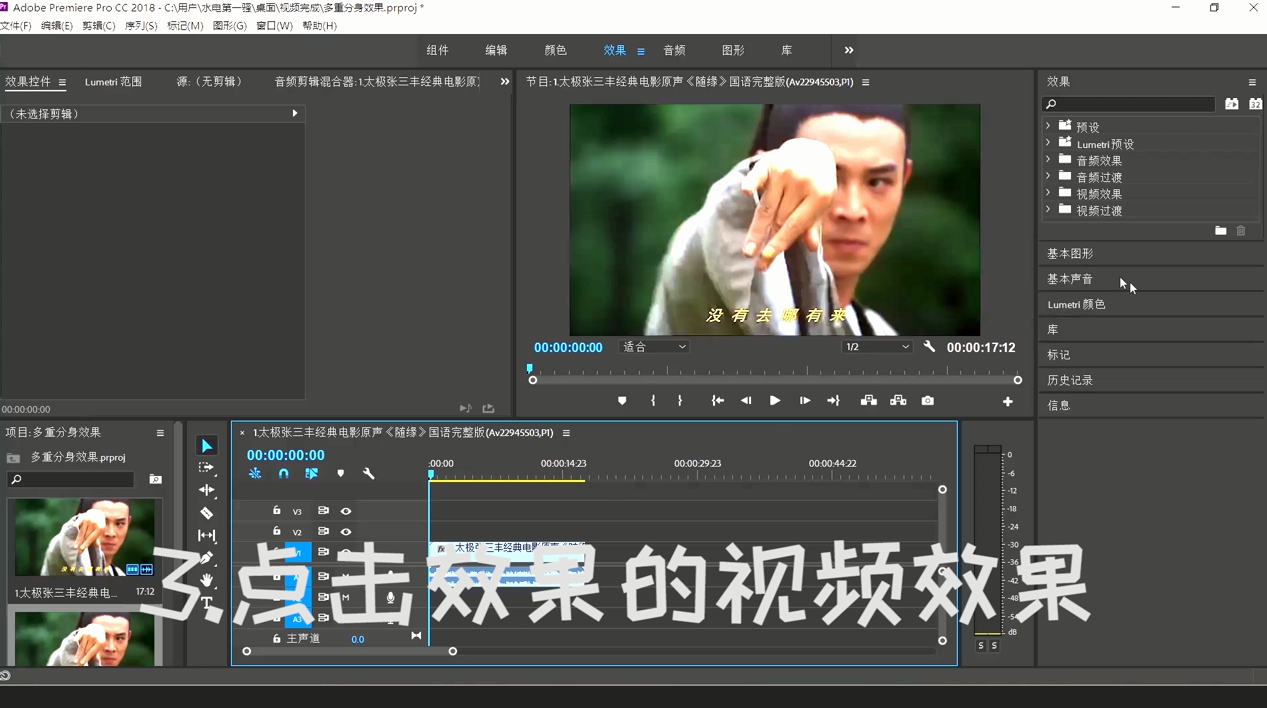The width and height of the screenshot is (1267, 708).
Task: Filter 32-bit color effects in Effects panel
Action: (x=1255, y=104)
